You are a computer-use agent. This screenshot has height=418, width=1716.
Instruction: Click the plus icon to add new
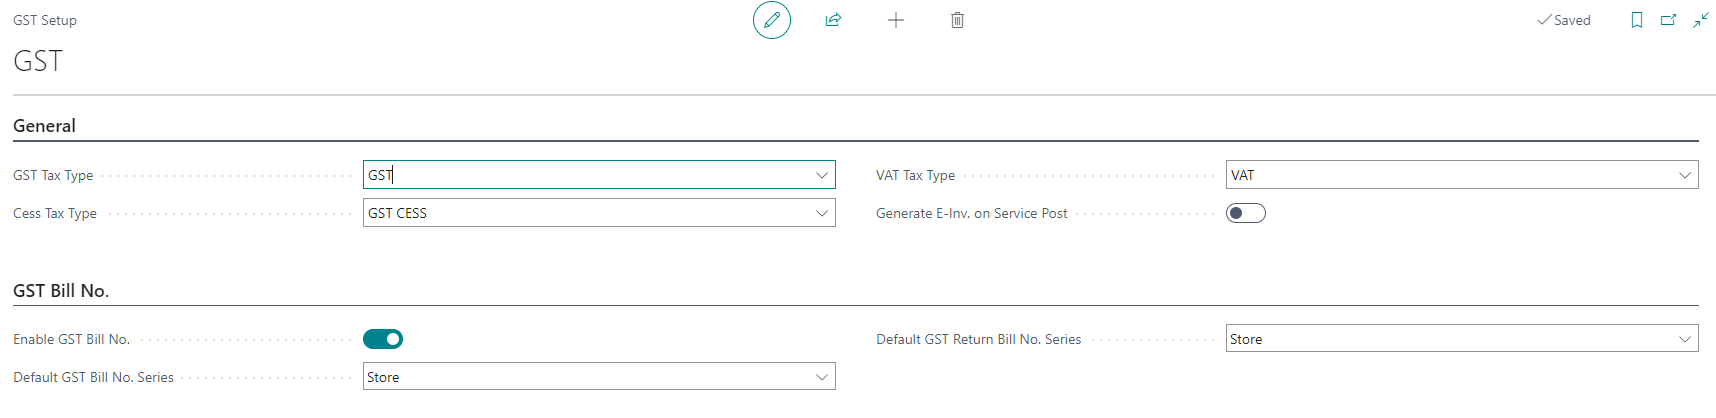pos(896,20)
